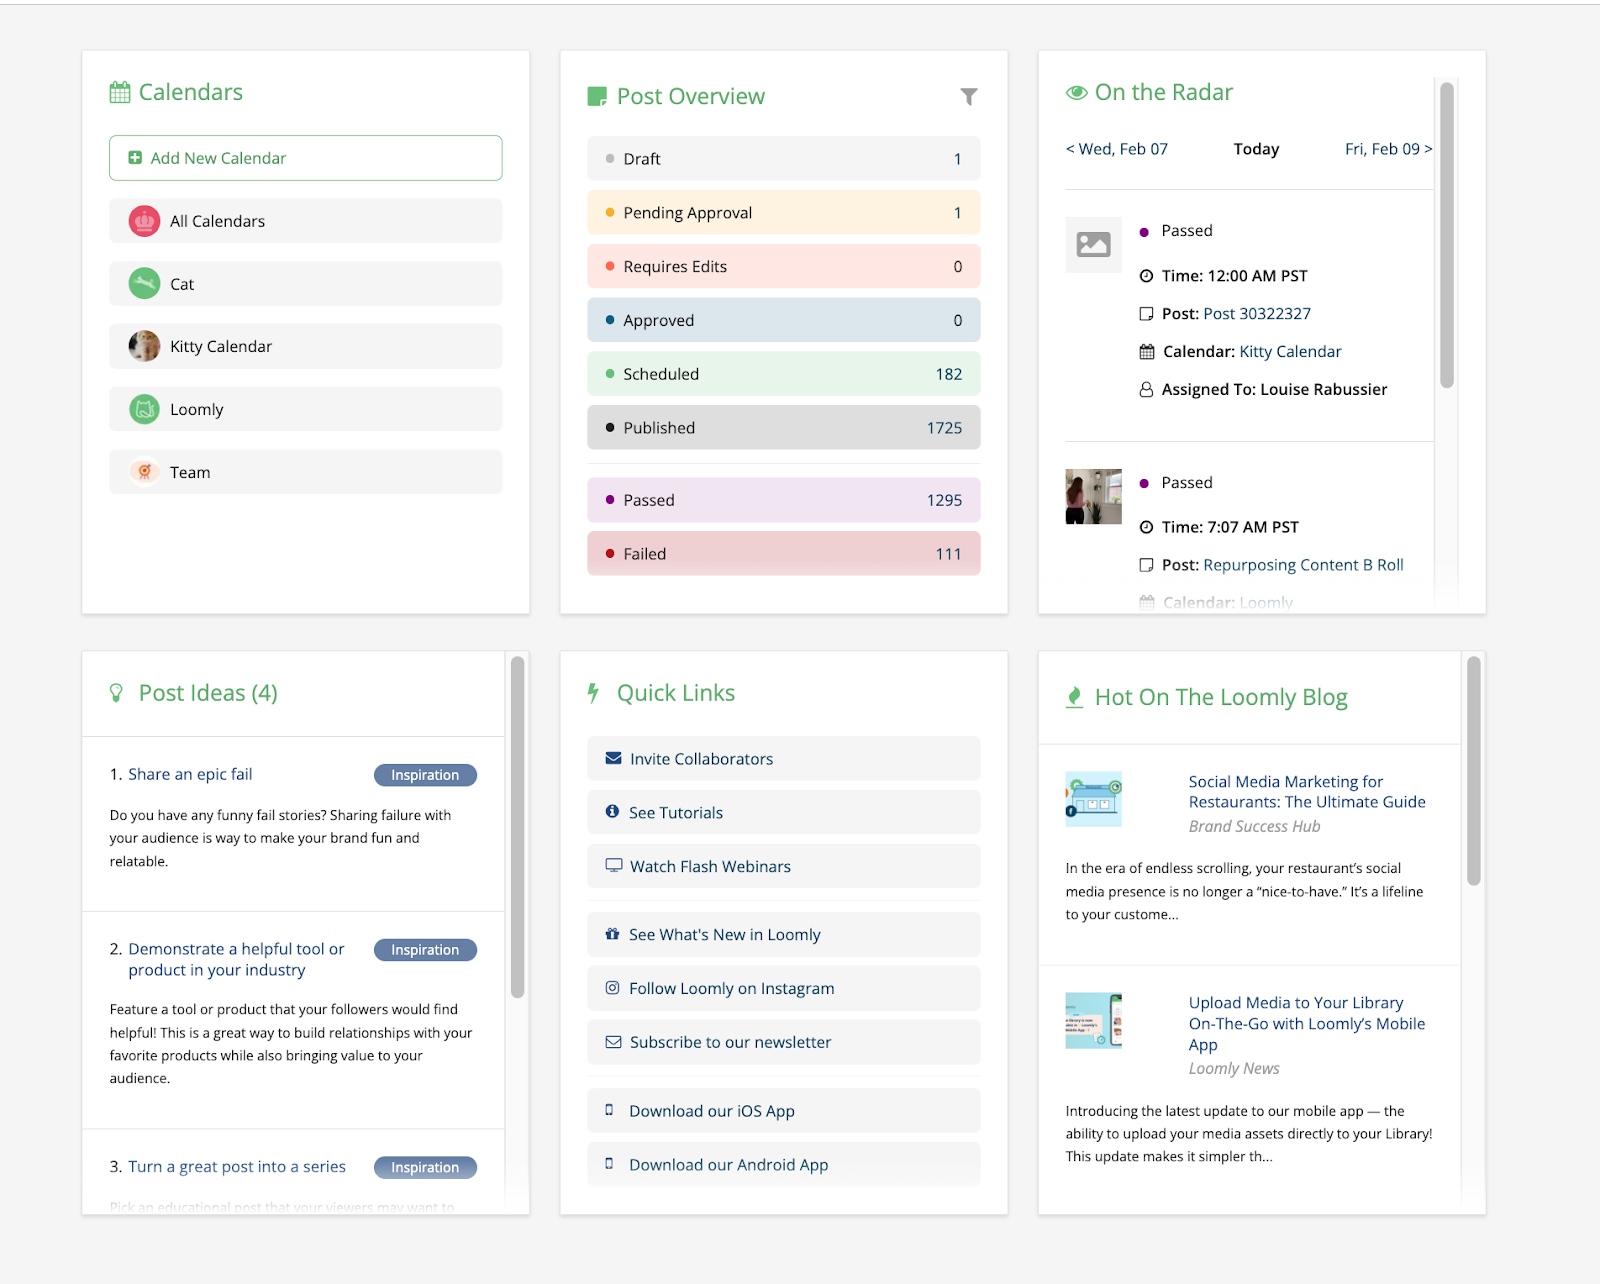Open Post 30322327 link
The image size is (1600, 1284).
pos(1257,314)
